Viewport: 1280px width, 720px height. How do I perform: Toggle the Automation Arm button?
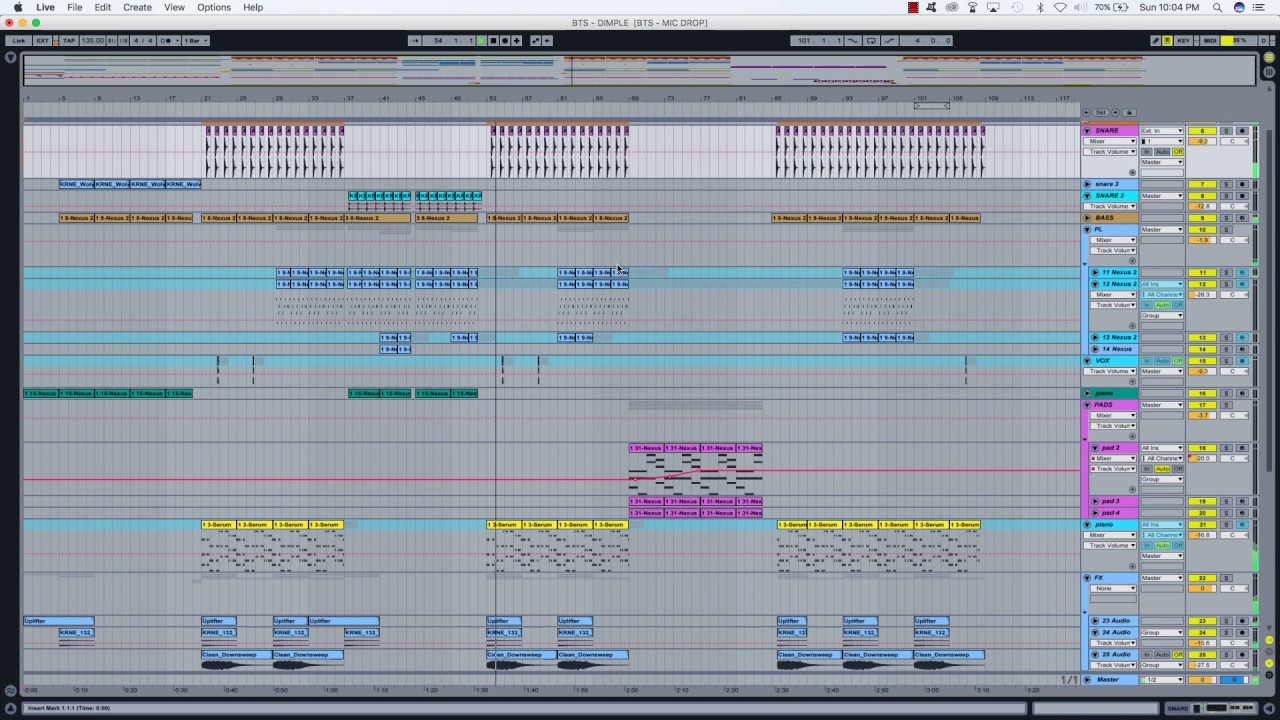click(x=535, y=41)
